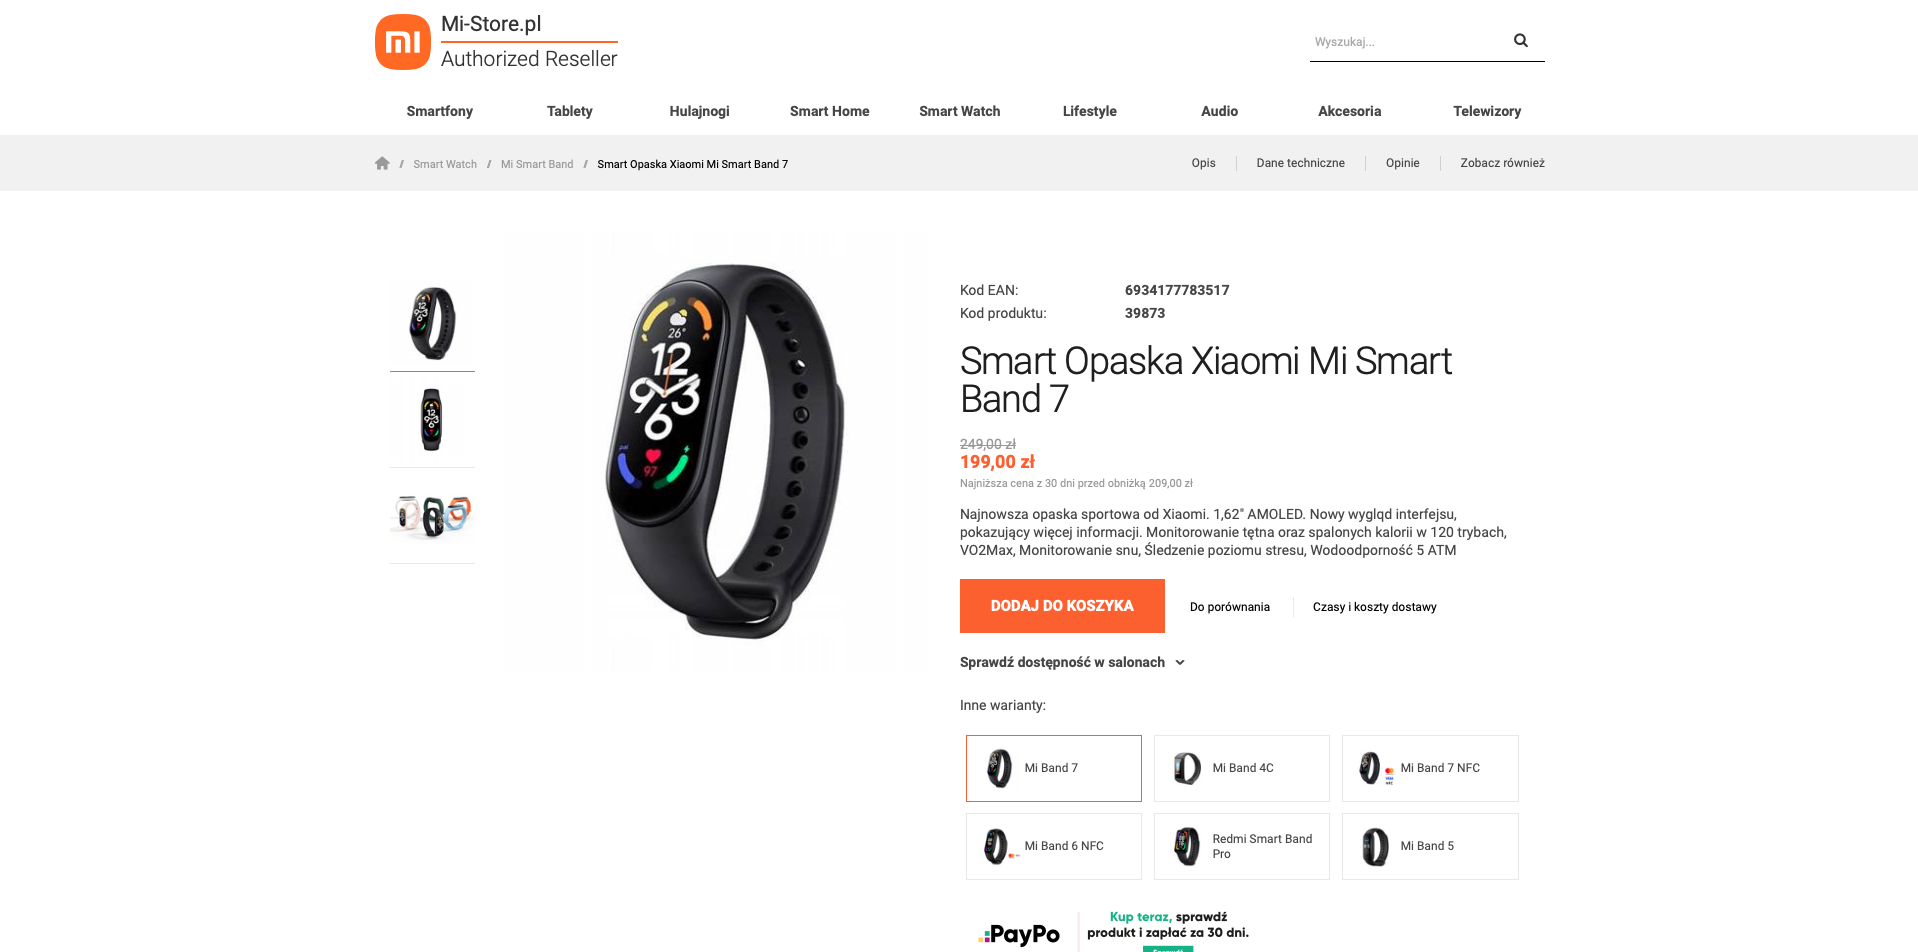This screenshot has height=952, width=1918.
Task: Click the search magnifier icon
Action: 1520,41
